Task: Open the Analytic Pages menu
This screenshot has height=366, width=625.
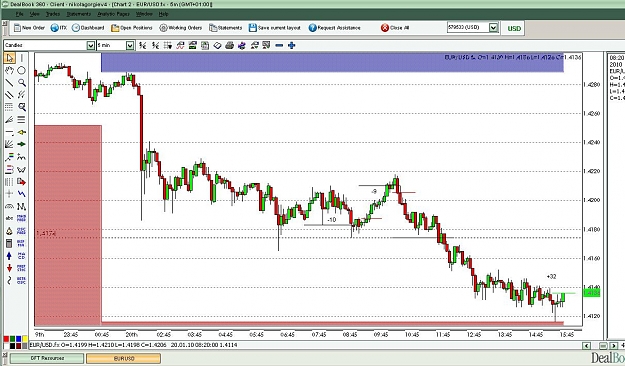Action: tap(114, 14)
